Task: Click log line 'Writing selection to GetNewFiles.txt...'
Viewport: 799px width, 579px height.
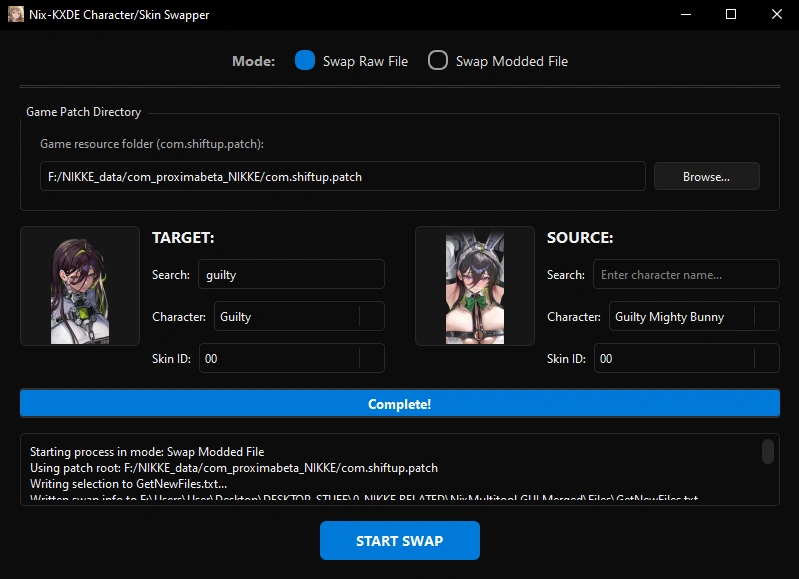Action: pos(128,484)
